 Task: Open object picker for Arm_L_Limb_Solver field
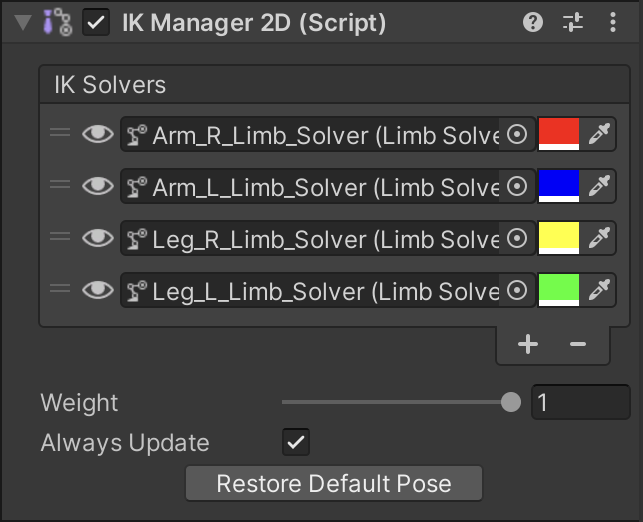click(517, 186)
